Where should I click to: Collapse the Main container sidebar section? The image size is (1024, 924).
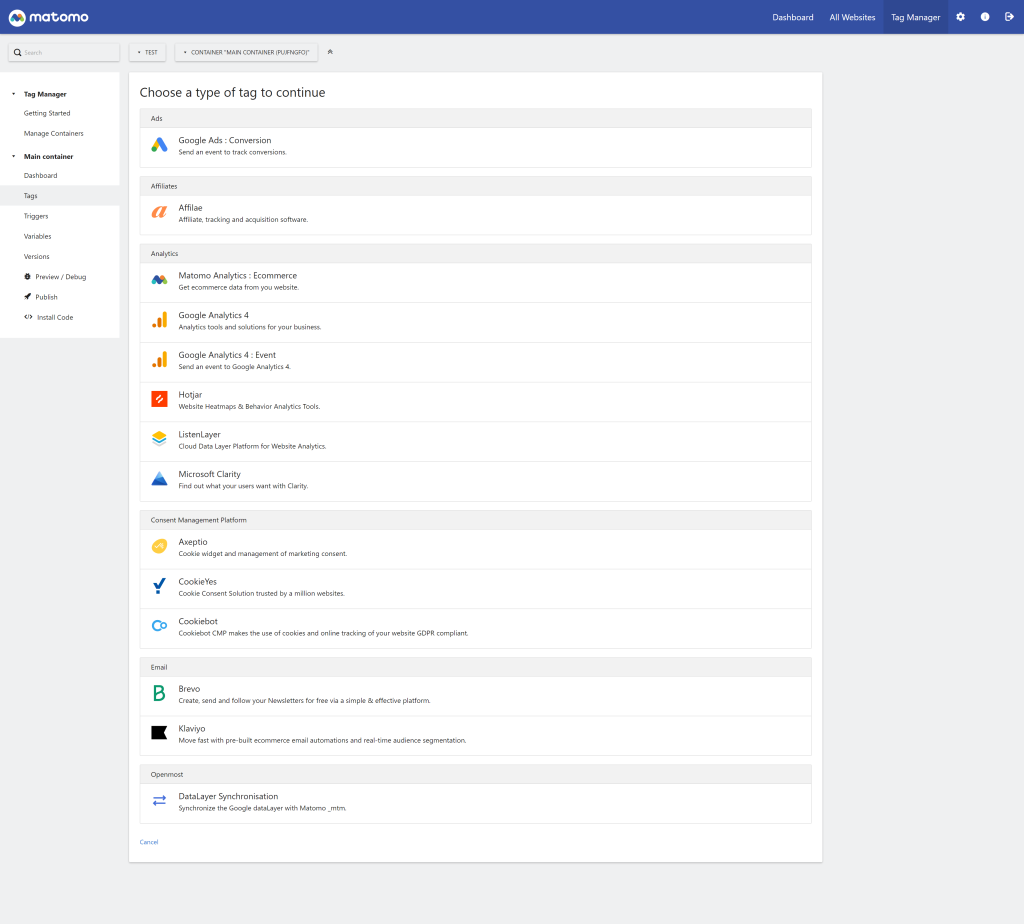[x=14, y=157]
